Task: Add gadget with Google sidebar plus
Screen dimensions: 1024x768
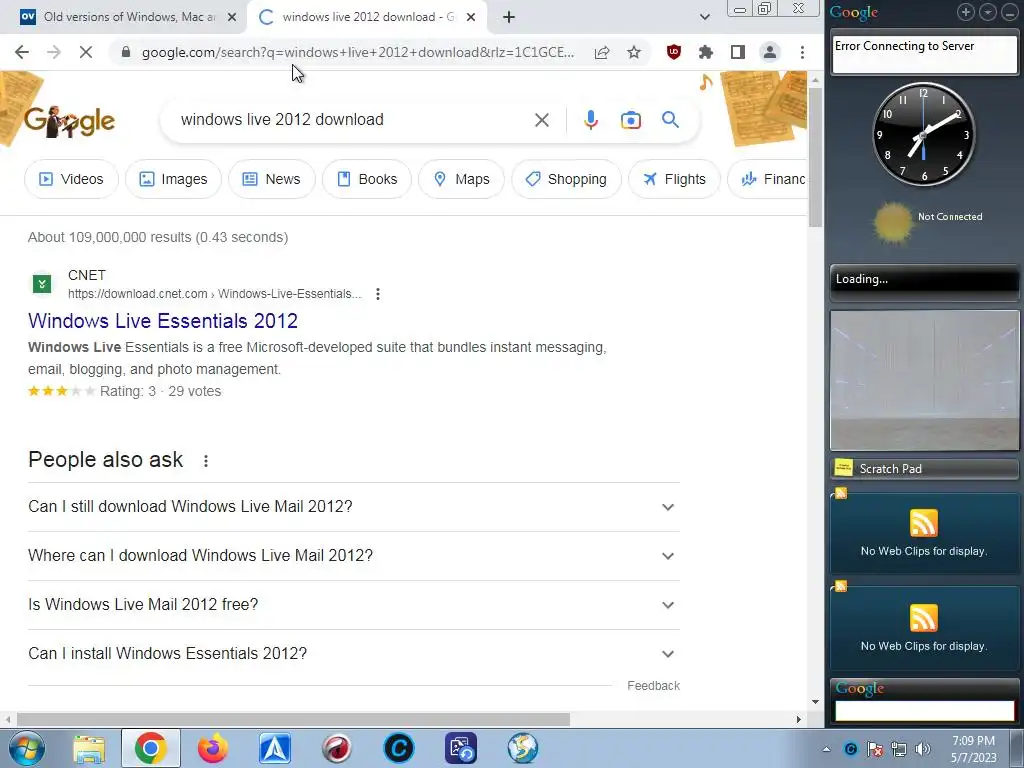Action: pyautogui.click(x=965, y=12)
